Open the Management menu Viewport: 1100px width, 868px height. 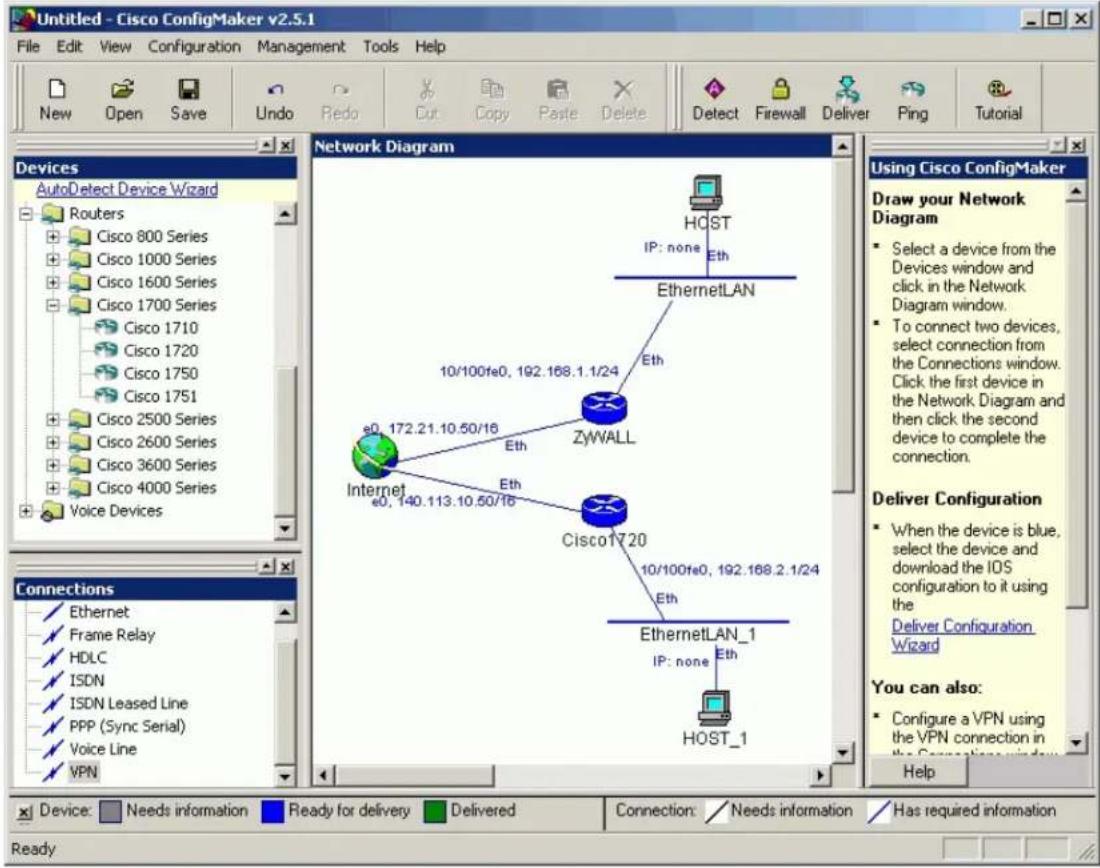301,46
